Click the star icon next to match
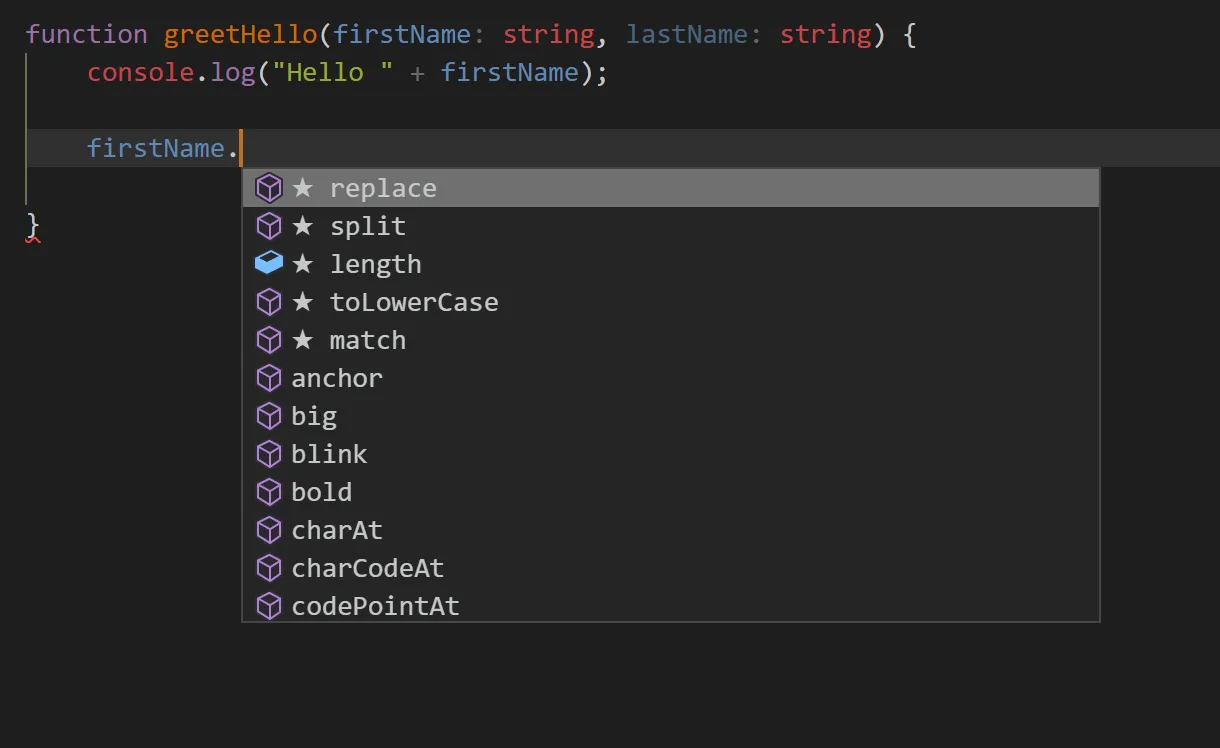The height and width of the screenshot is (748, 1220). pyautogui.click(x=303, y=340)
